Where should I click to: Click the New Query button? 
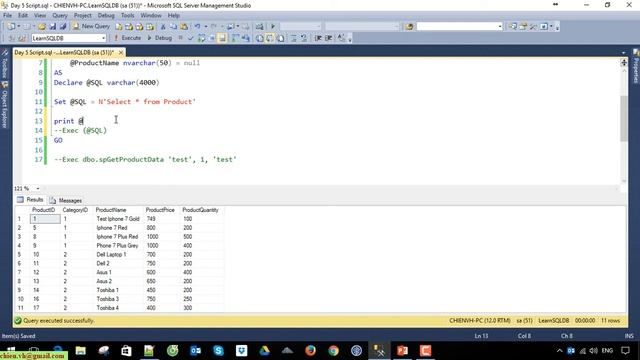[x=91, y=26]
